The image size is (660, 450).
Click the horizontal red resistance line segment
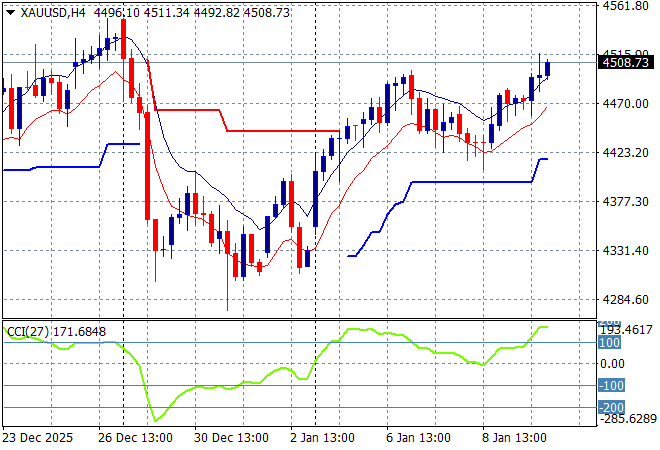pyautogui.click(x=285, y=130)
